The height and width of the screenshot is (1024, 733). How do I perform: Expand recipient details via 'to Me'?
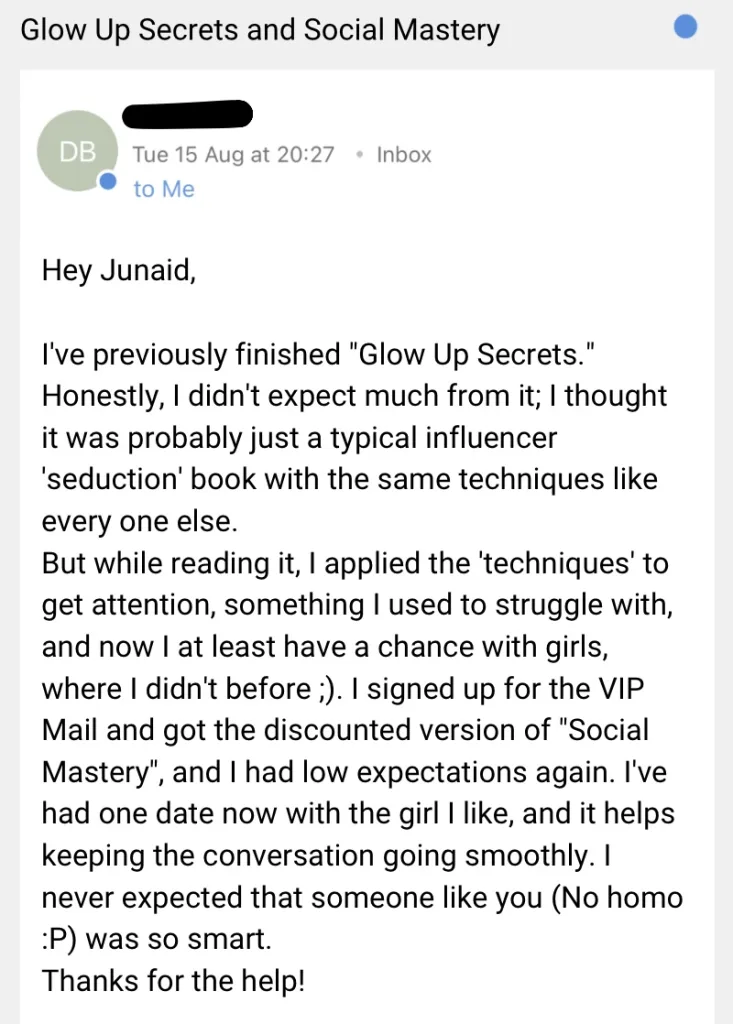[x=164, y=189]
